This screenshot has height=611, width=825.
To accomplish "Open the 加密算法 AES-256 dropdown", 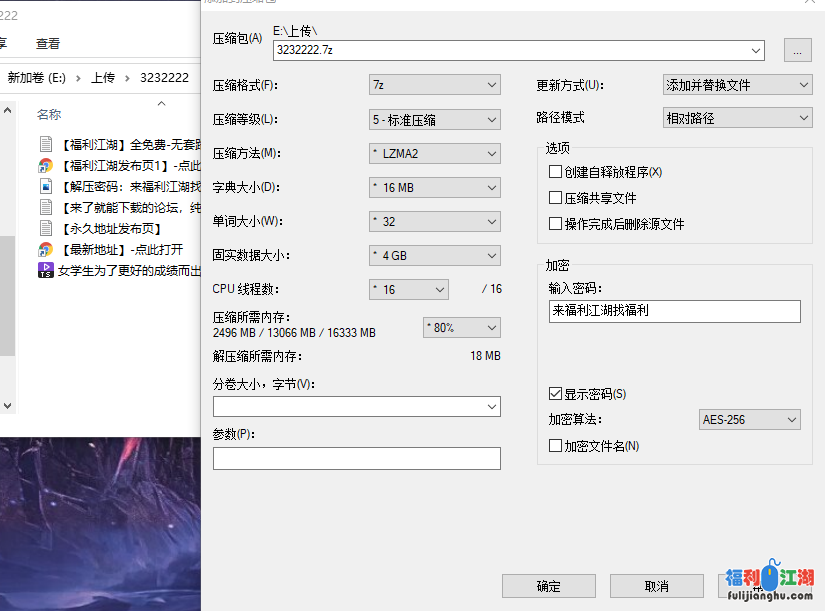I will [749, 420].
